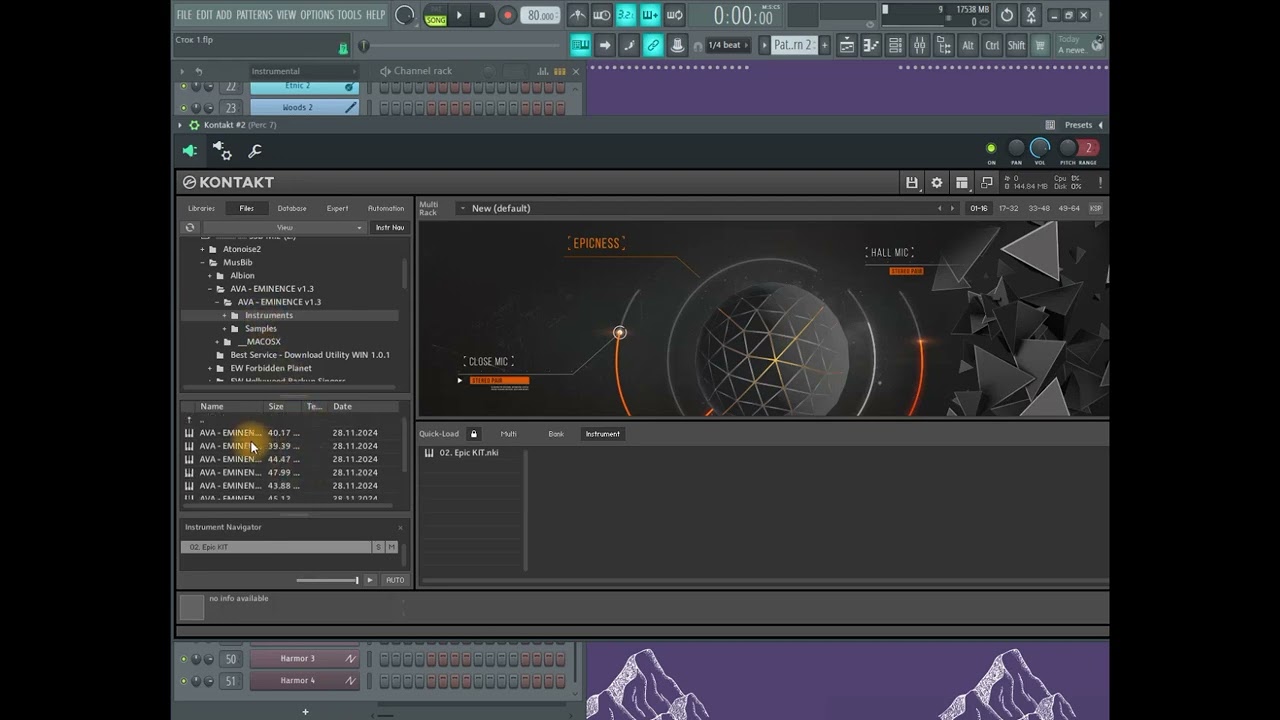Click the stamp tool icon

(677, 45)
